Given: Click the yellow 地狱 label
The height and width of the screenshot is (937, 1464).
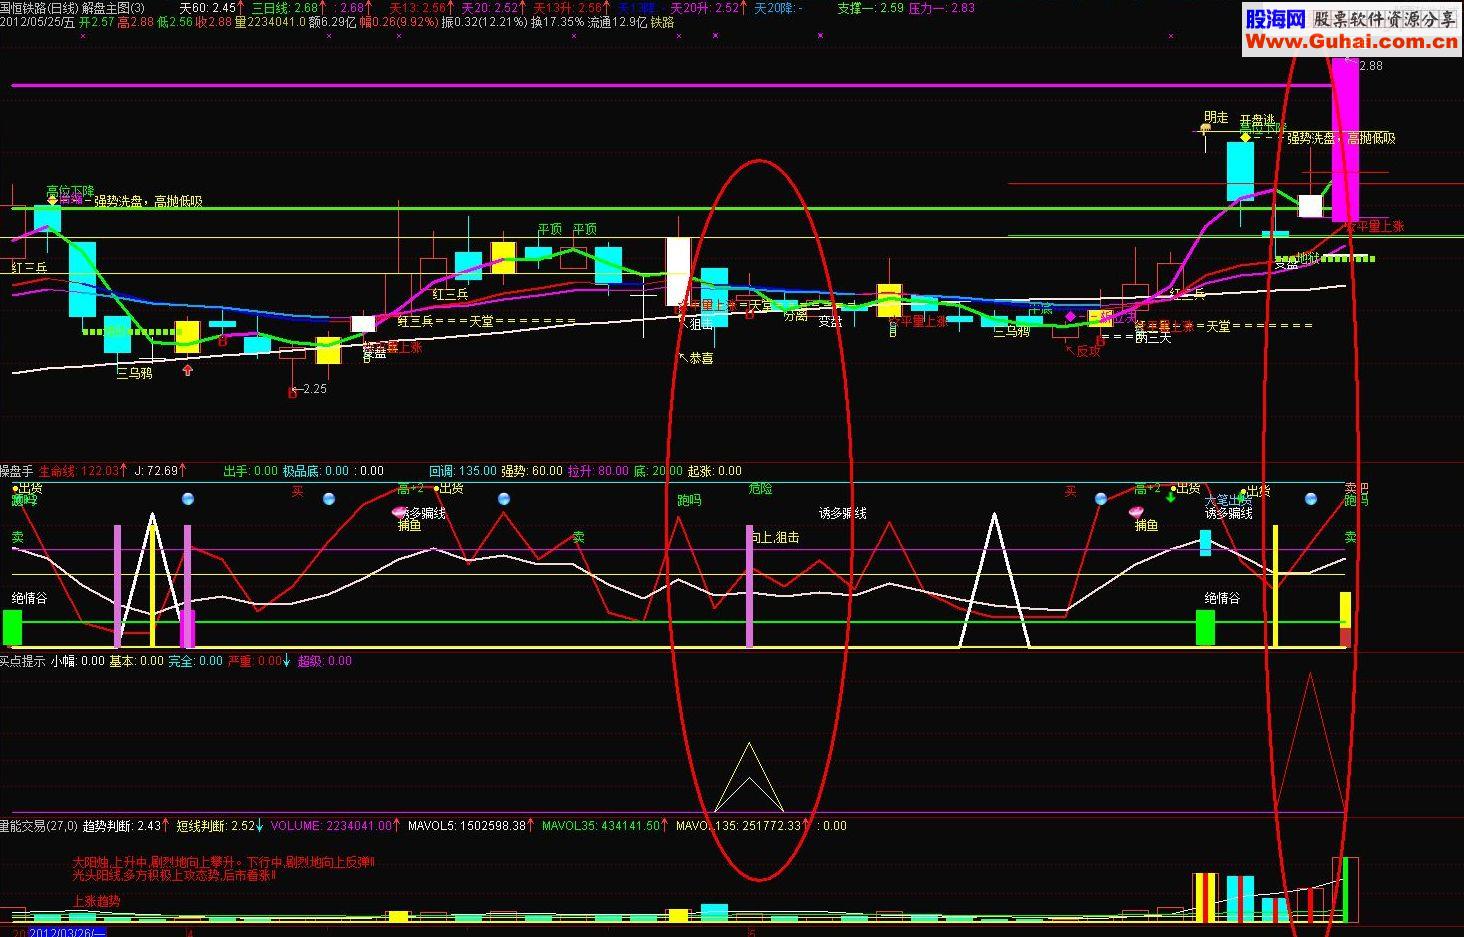Looking at the screenshot, I should [x=1308, y=257].
